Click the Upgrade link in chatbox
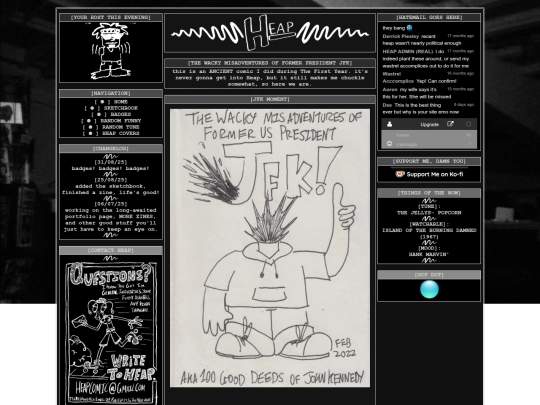 tap(429, 125)
